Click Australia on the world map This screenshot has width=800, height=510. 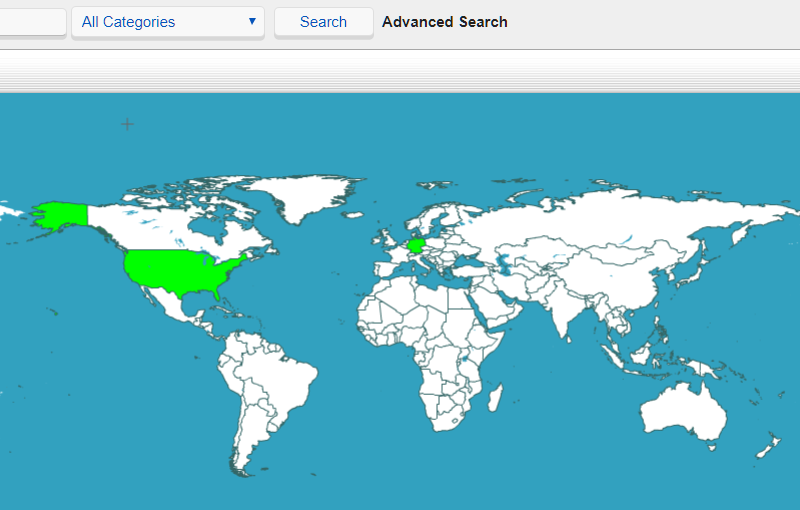click(684, 413)
